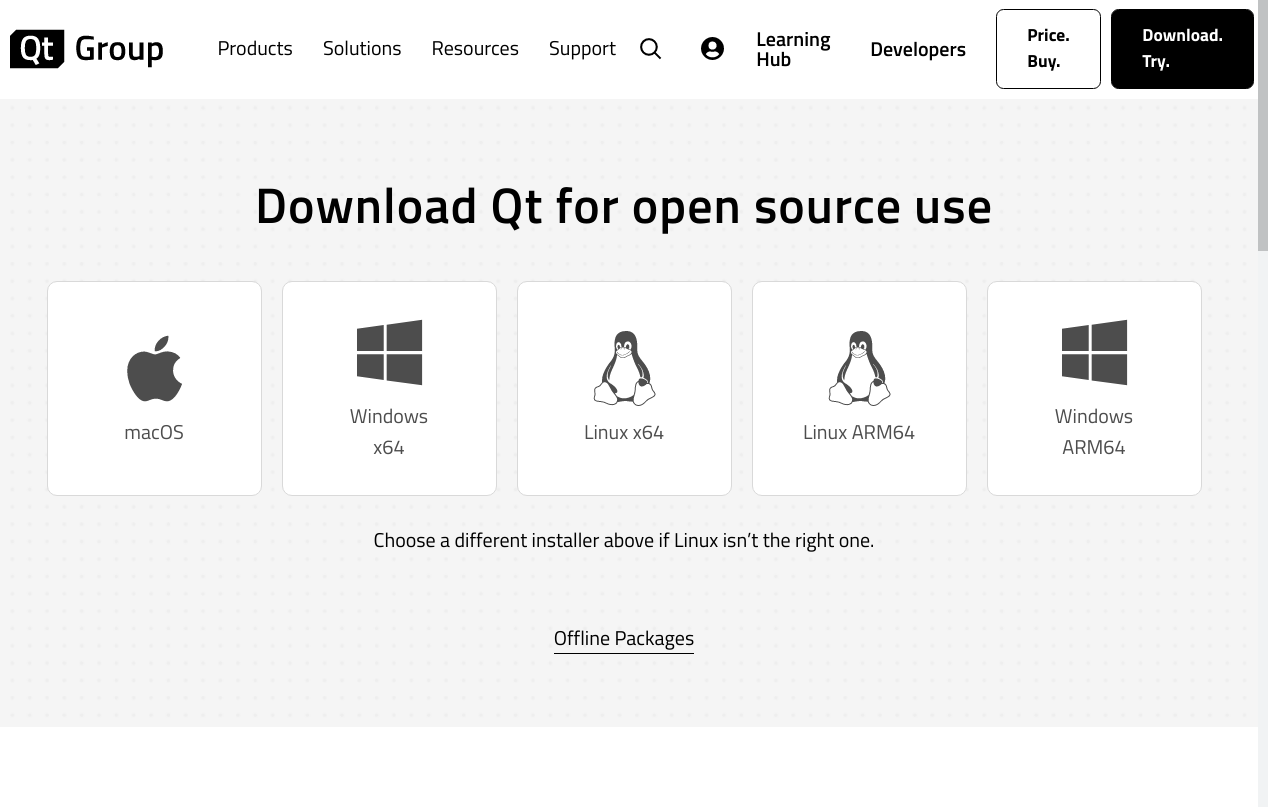Click the 'Choose a different installer above' text
Screen dimensions: 1268x807
624,540
